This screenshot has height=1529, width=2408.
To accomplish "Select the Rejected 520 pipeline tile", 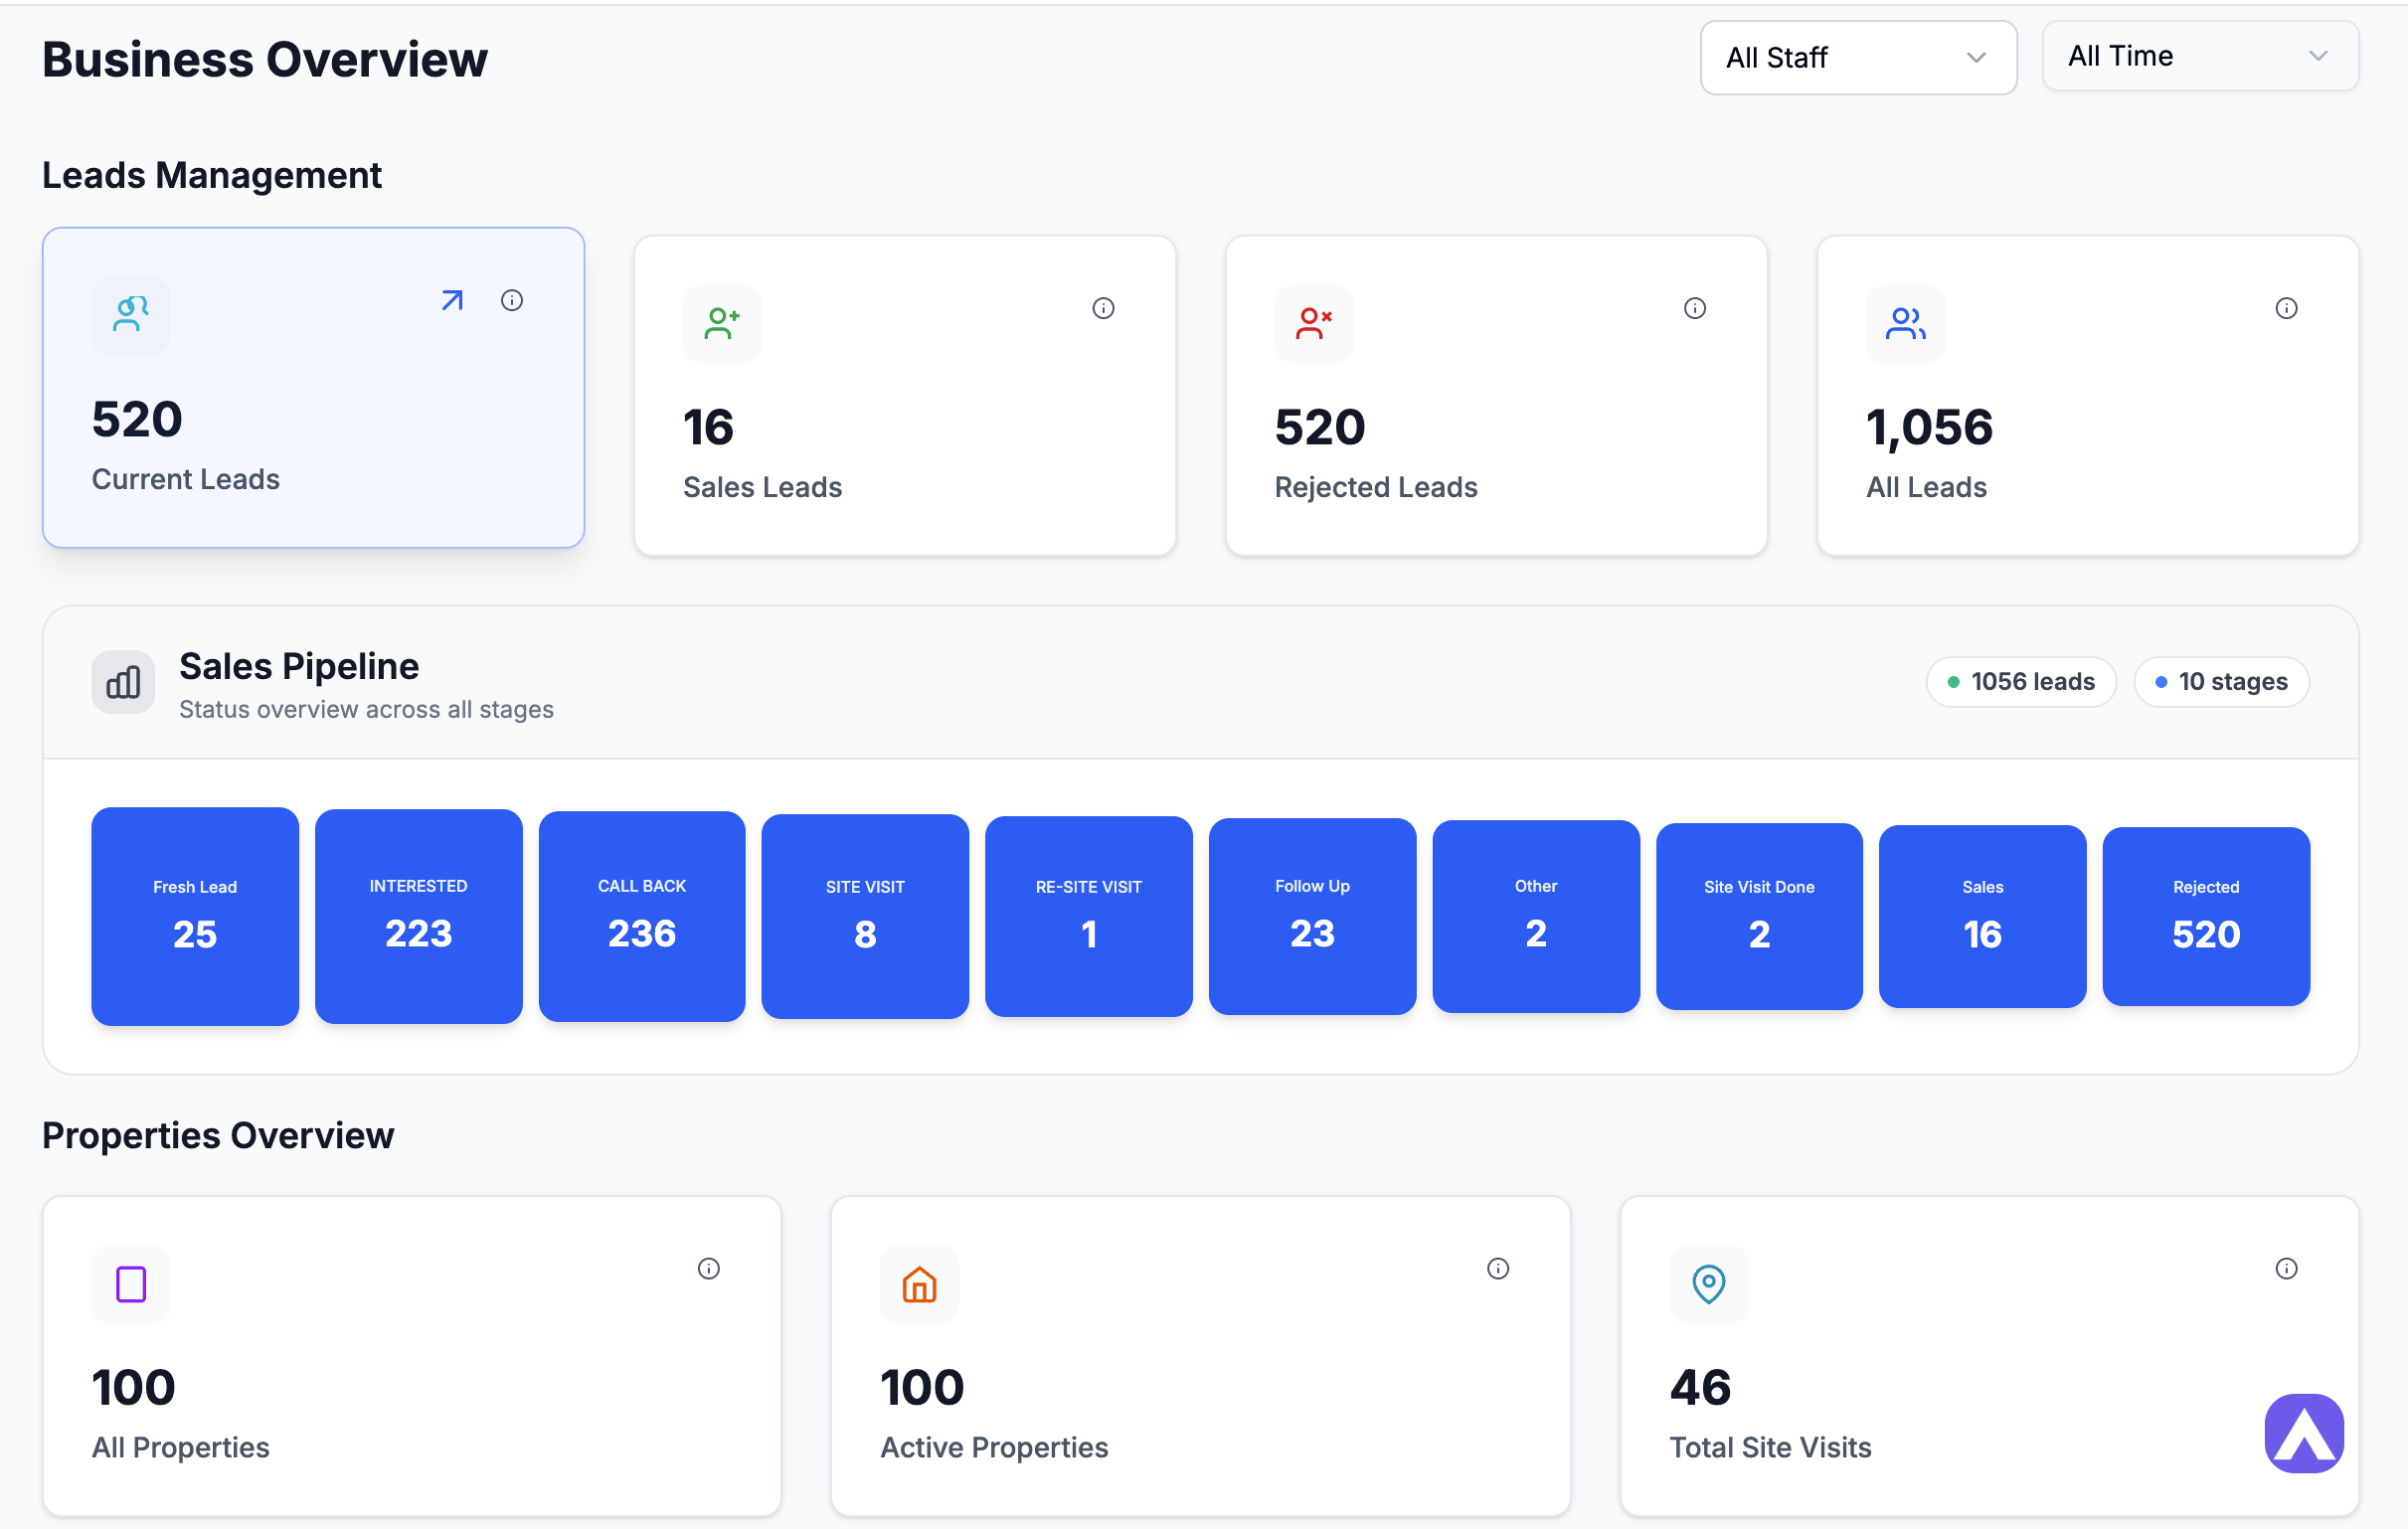I will pyautogui.click(x=2206, y=916).
